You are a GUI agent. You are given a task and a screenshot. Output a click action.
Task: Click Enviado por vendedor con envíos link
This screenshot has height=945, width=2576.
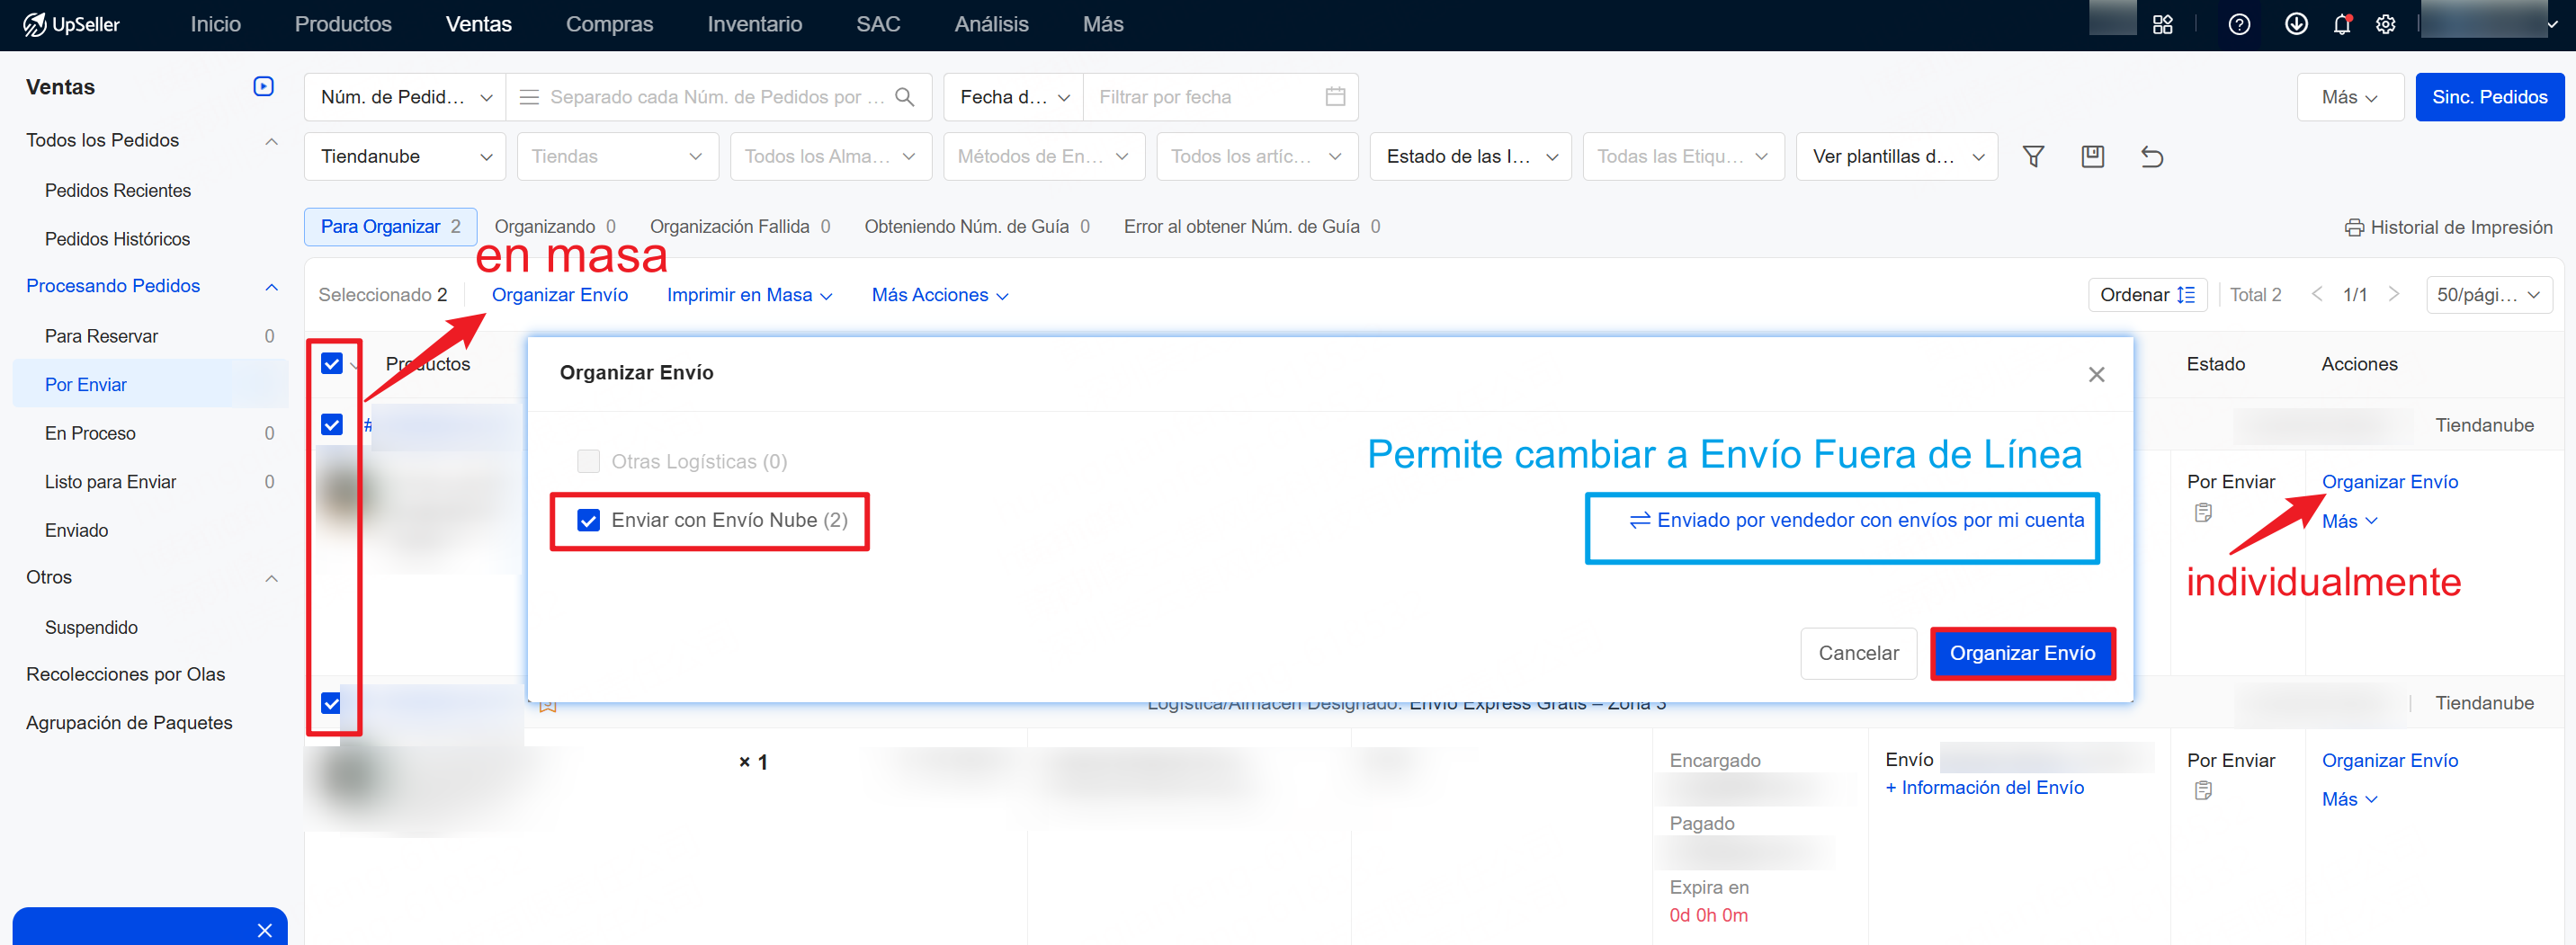[1857, 520]
